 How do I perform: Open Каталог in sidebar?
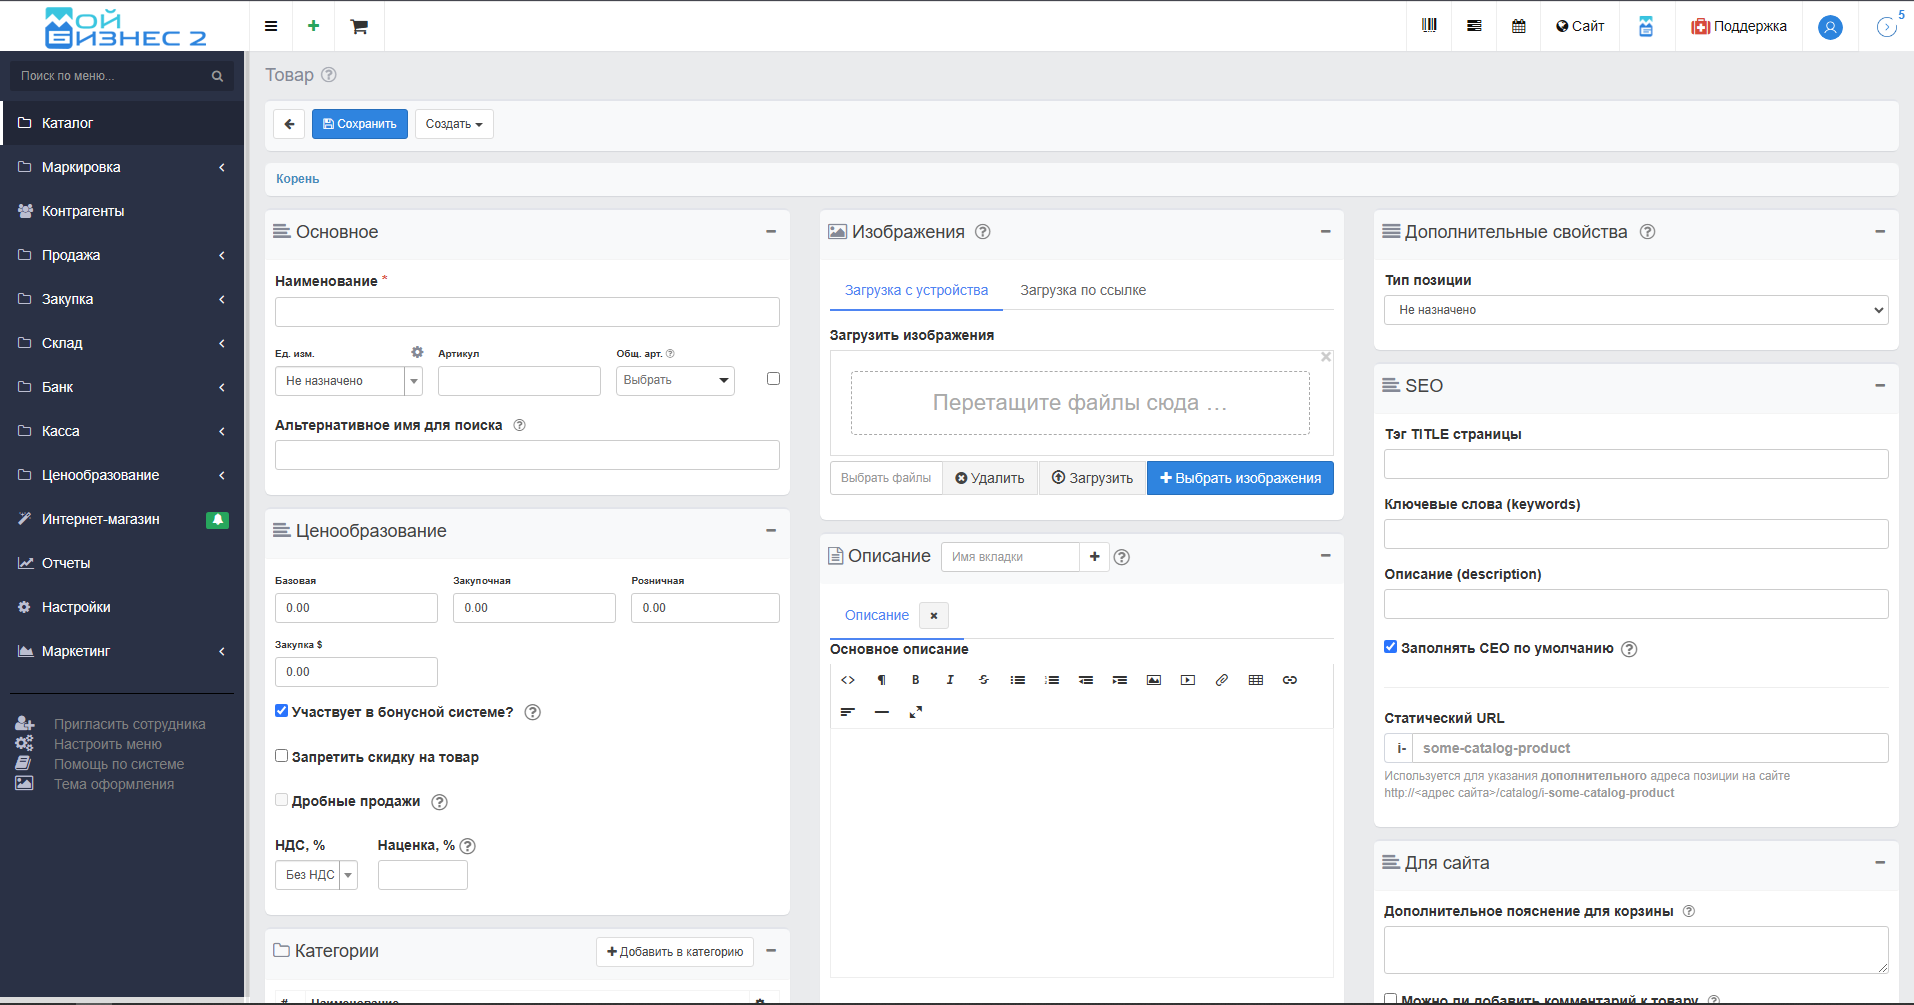pos(122,123)
